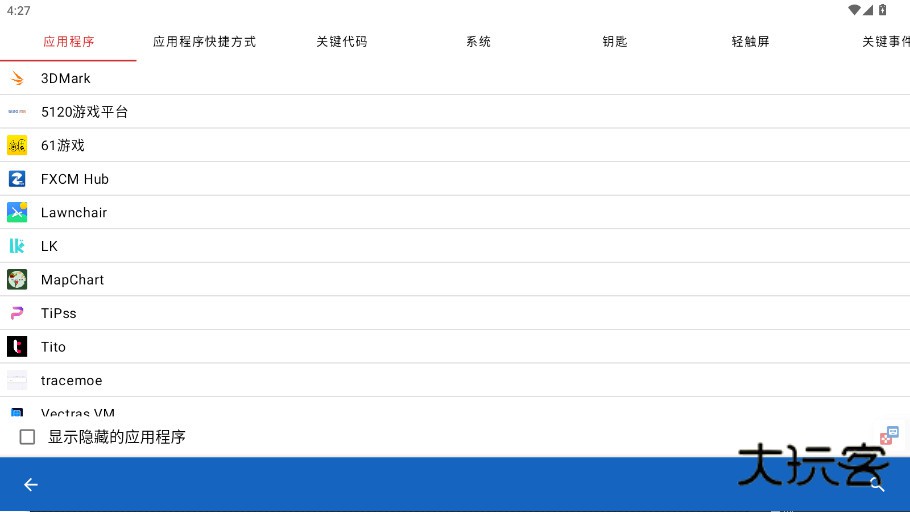Switch to the 应用程序快捷方式 tab
The height and width of the screenshot is (512, 910).
point(204,42)
